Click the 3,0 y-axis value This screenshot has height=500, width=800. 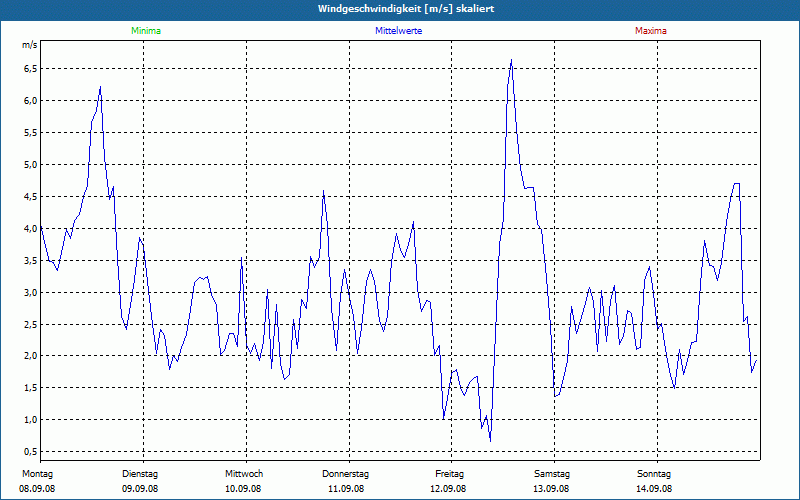[x=31, y=292]
